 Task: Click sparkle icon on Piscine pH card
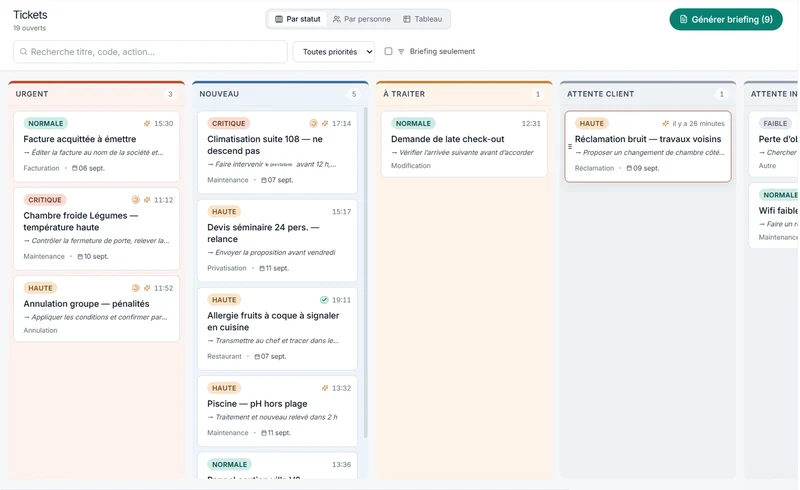click(325, 388)
